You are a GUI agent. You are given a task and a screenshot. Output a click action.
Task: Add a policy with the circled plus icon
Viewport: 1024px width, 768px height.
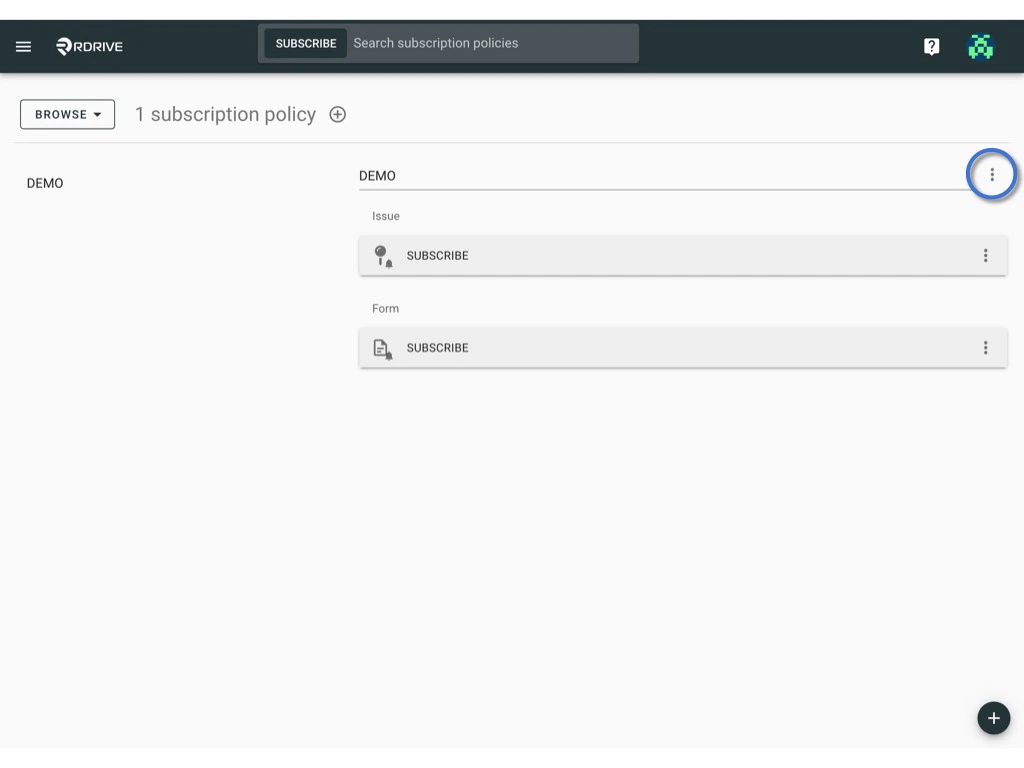pyautogui.click(x=337, y=114)
